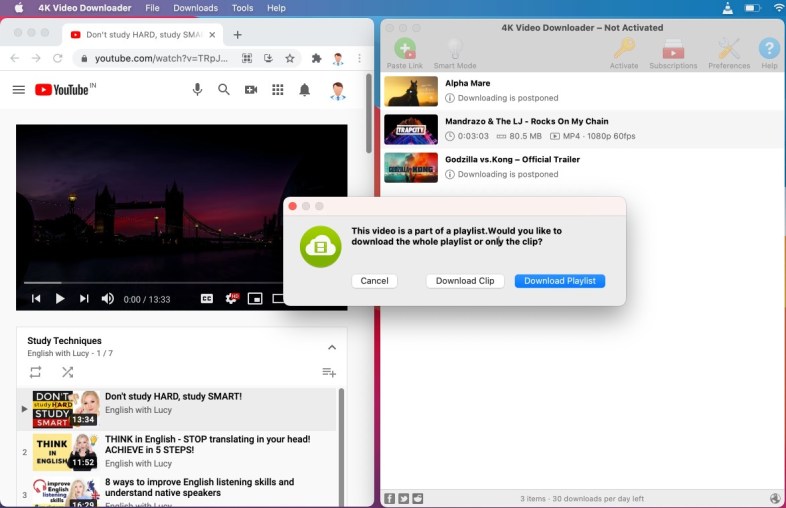Open Chrome extensions puzzle icon
Screen dimensions: 786x508
click(316, 58)
